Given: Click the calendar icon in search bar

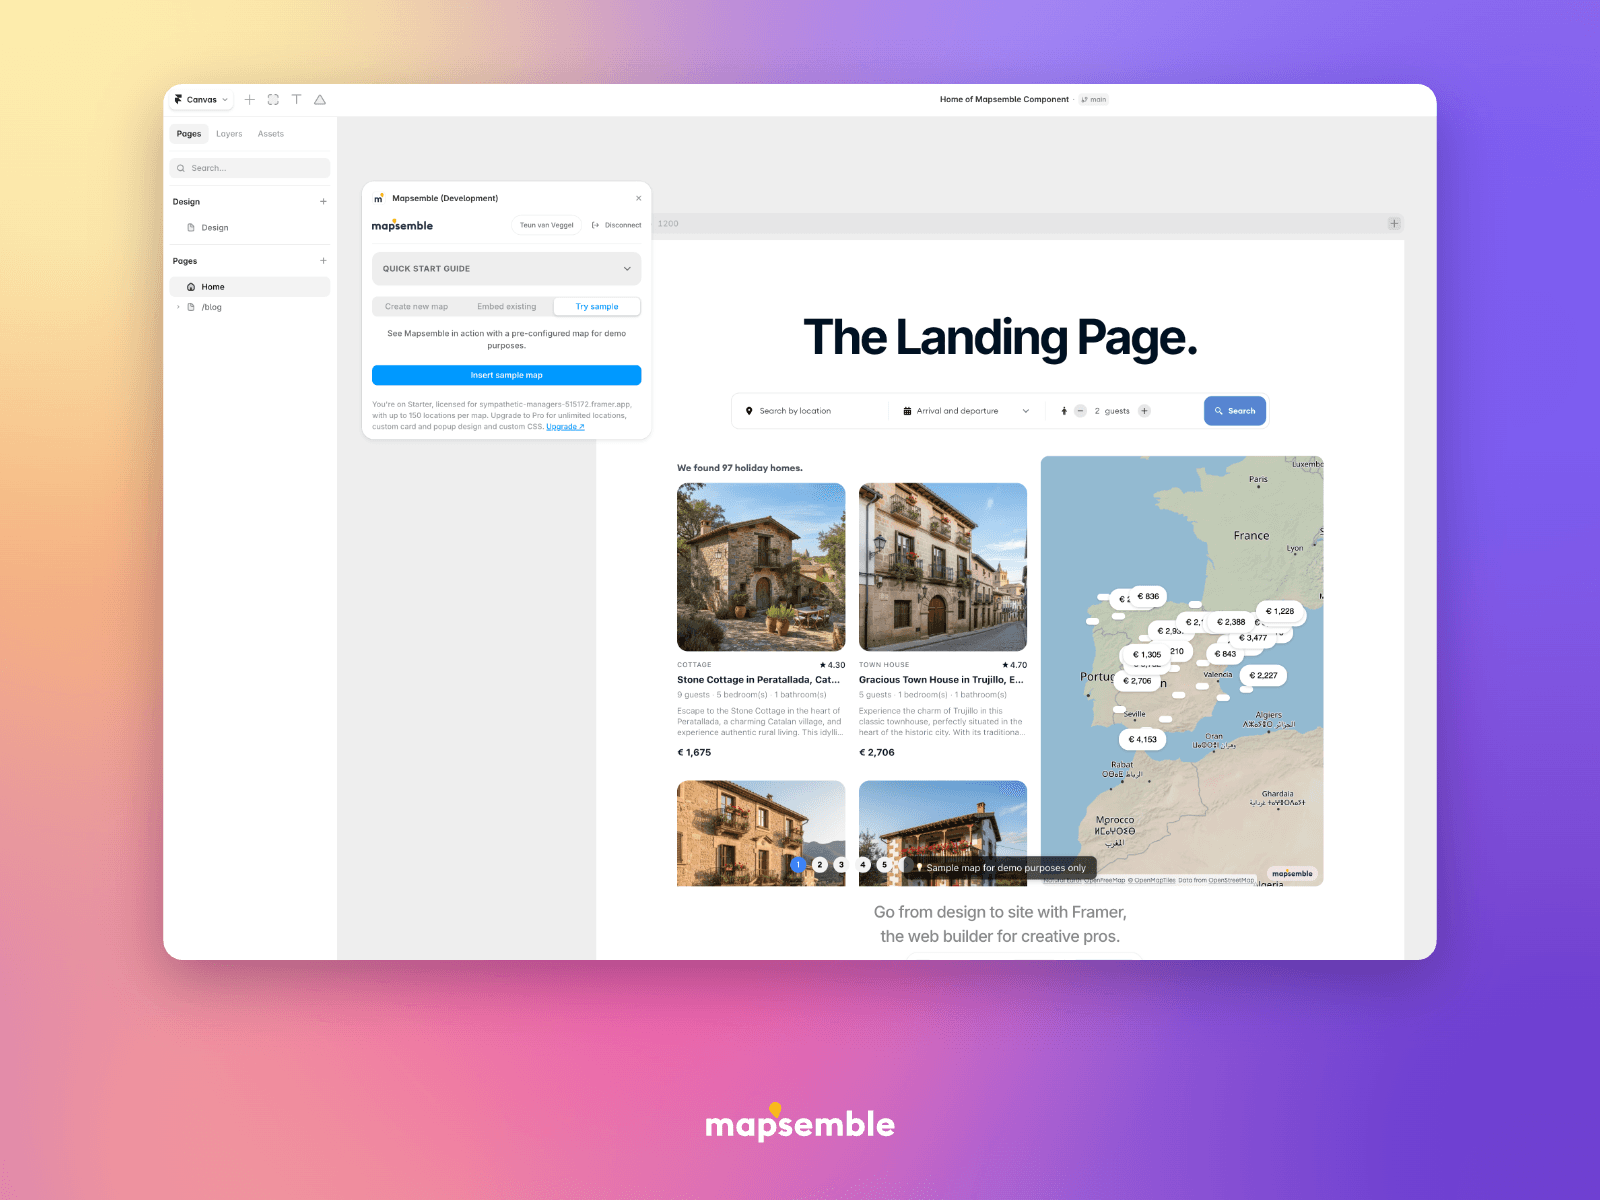Looking at the screenshot, I should coord(907,411).
